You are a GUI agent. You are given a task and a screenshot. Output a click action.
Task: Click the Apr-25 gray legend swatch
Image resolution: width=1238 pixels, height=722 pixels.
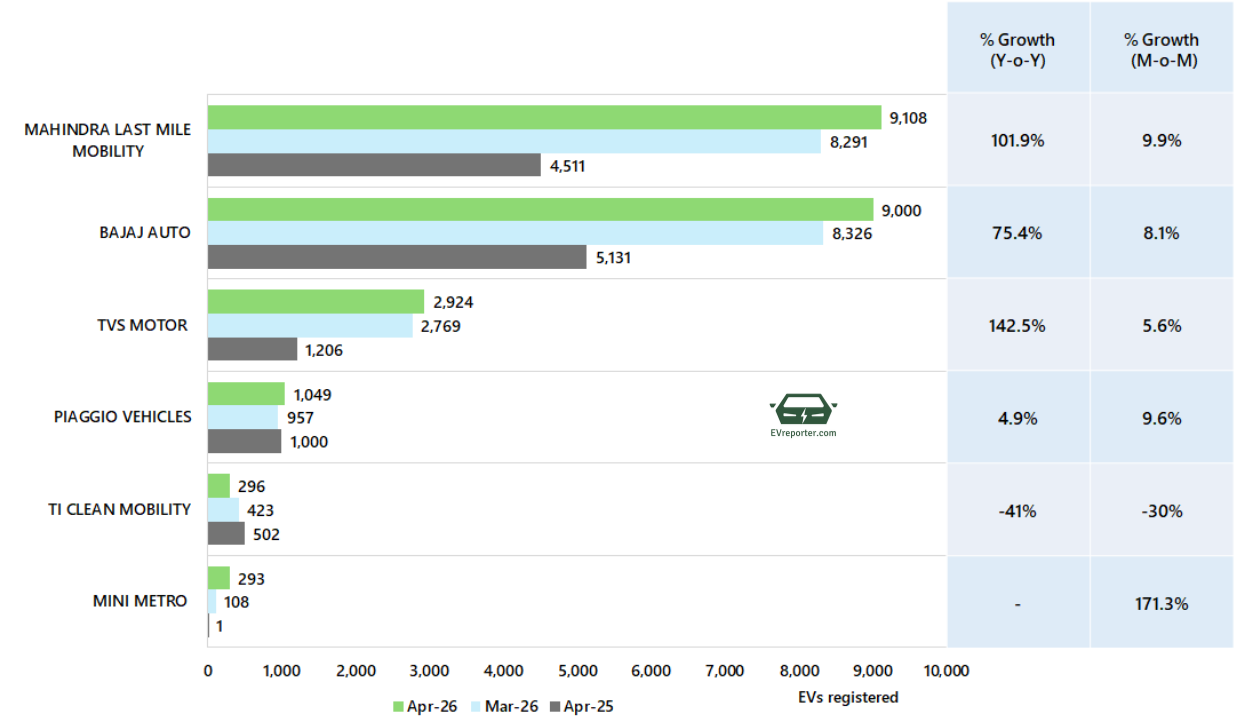pos(554,707)
